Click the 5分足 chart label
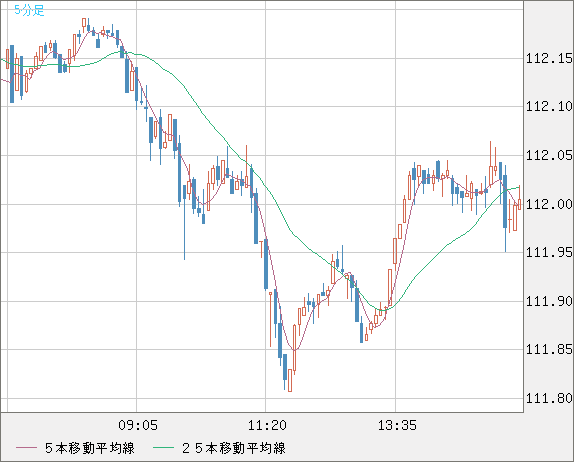Screen dimensions: 574x462 [29, 10]
